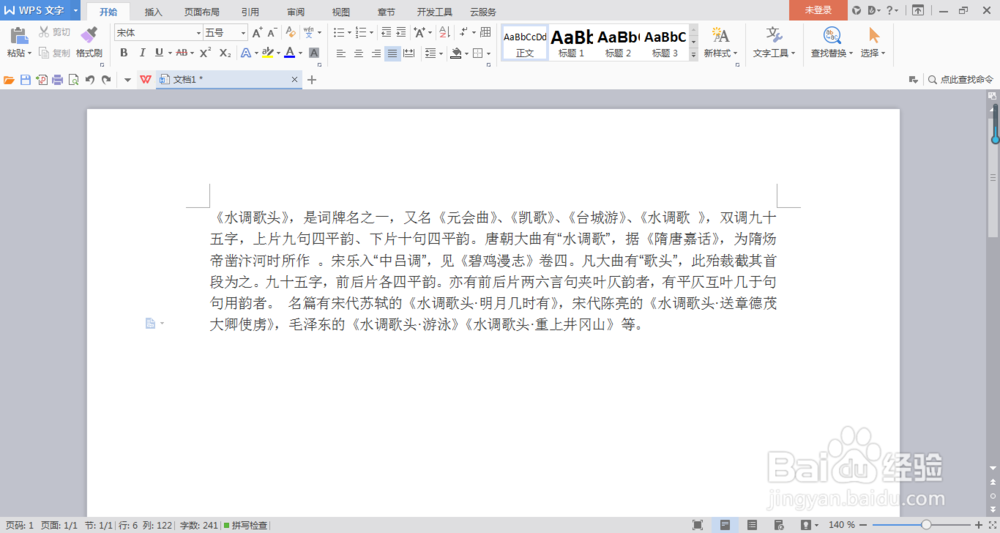Toggle strikethrough AB formatting
The height and width of the screenshot is (533, 1000).
pos(182,53)
